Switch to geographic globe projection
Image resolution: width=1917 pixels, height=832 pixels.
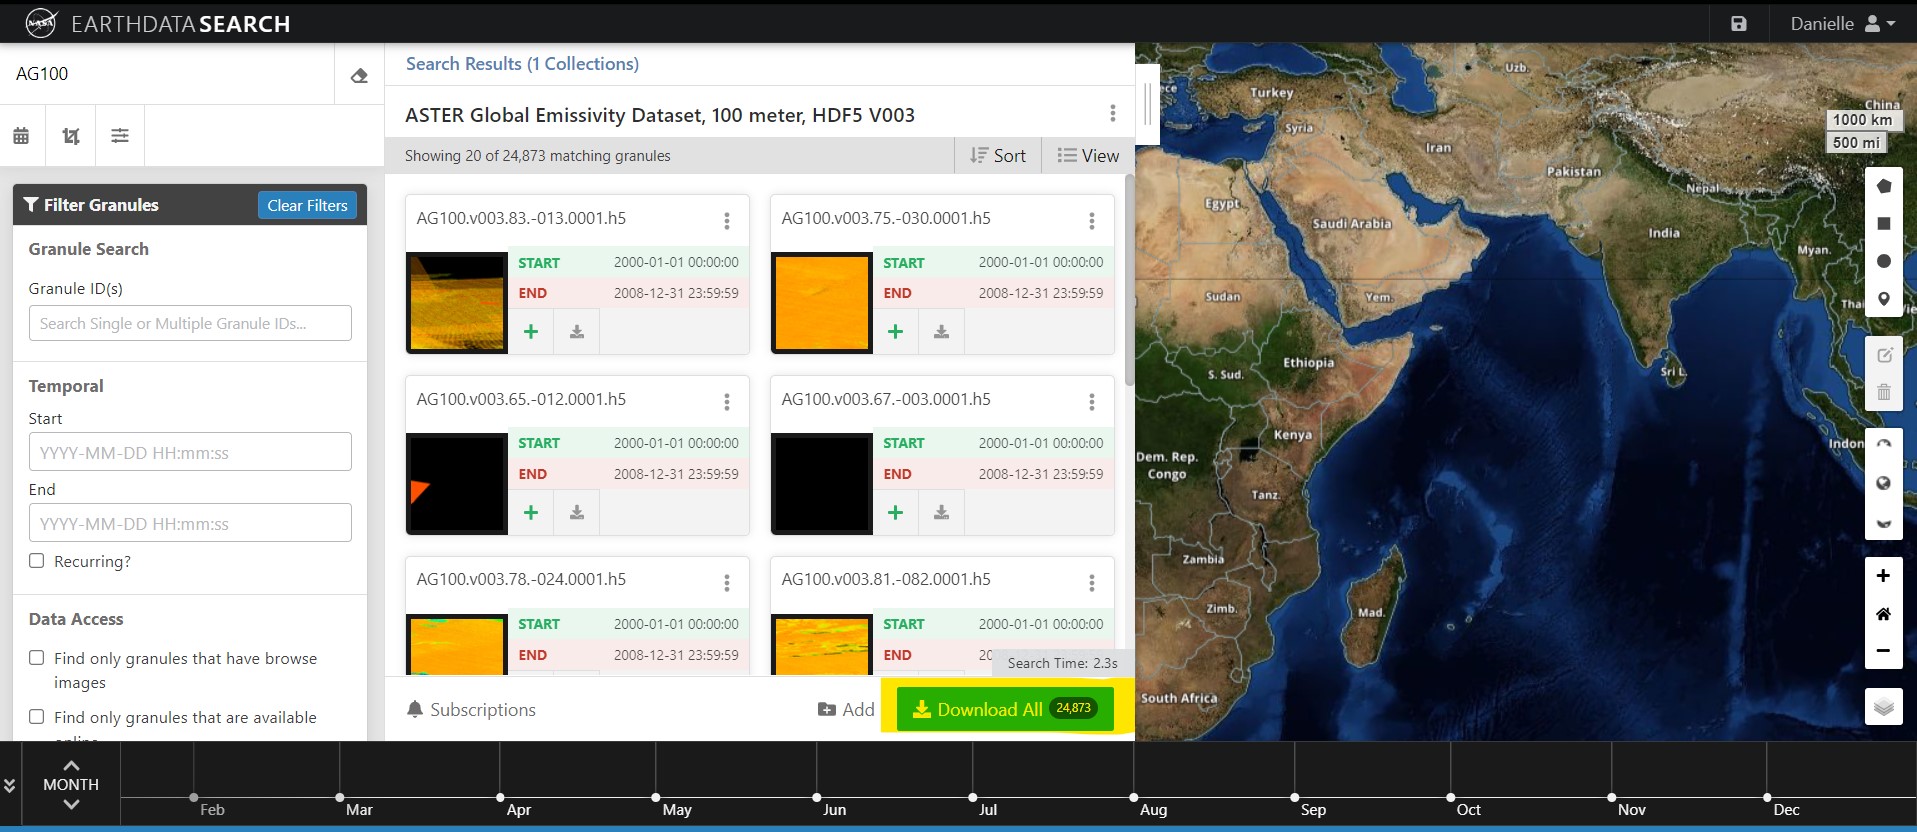(1884, 484)
